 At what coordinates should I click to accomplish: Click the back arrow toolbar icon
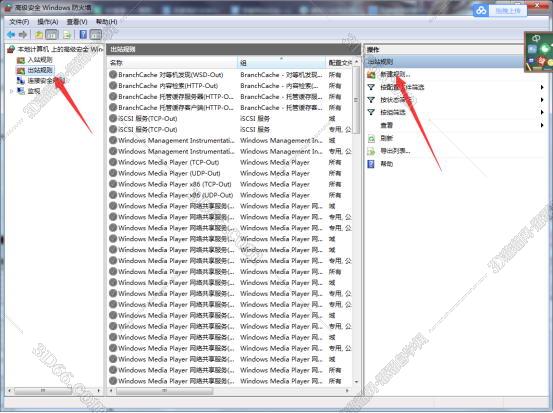[11, 35]
